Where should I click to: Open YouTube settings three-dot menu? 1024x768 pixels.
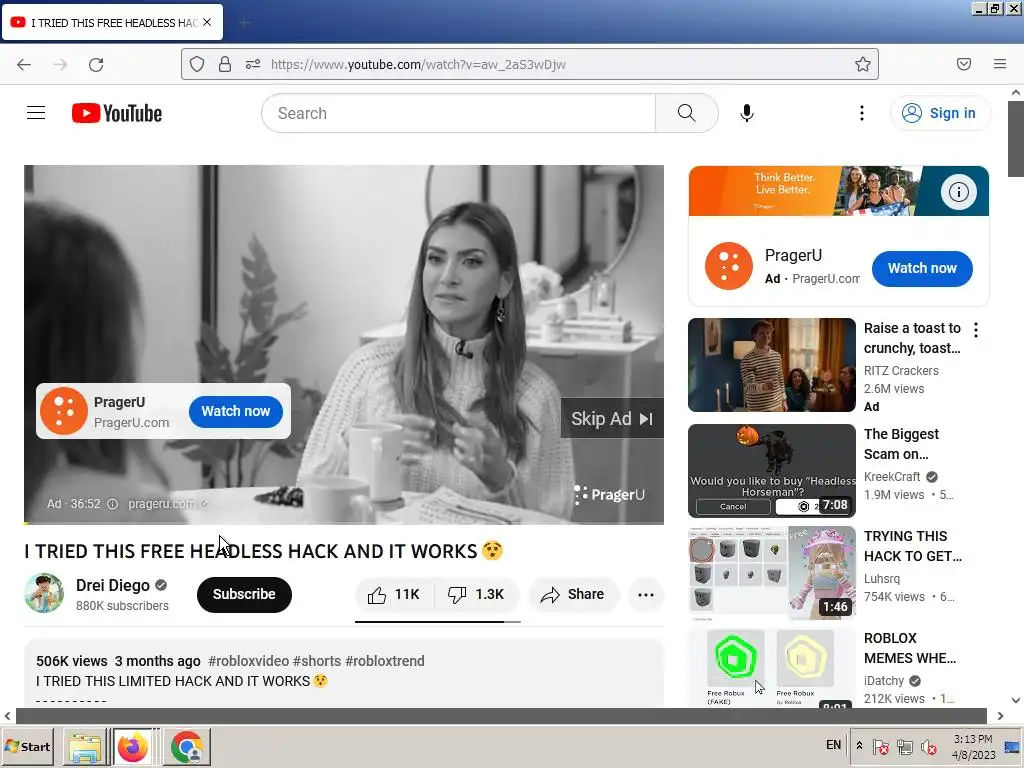(x=861, y=113)
